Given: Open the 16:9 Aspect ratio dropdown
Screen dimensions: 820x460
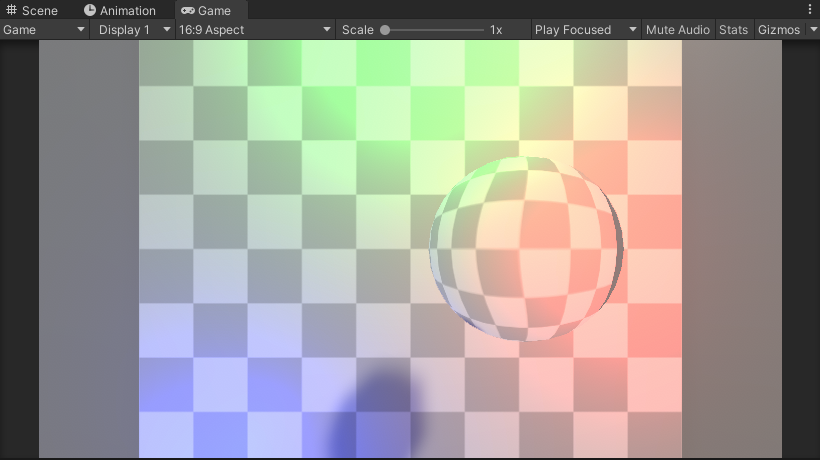Looking at the screenshot, I should (254, 30).
